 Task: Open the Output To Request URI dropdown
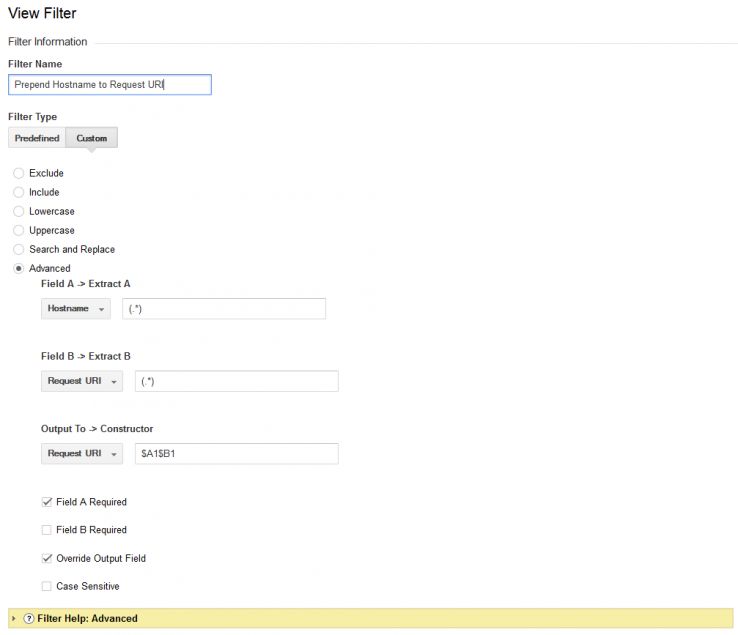(x=83, y=453)
